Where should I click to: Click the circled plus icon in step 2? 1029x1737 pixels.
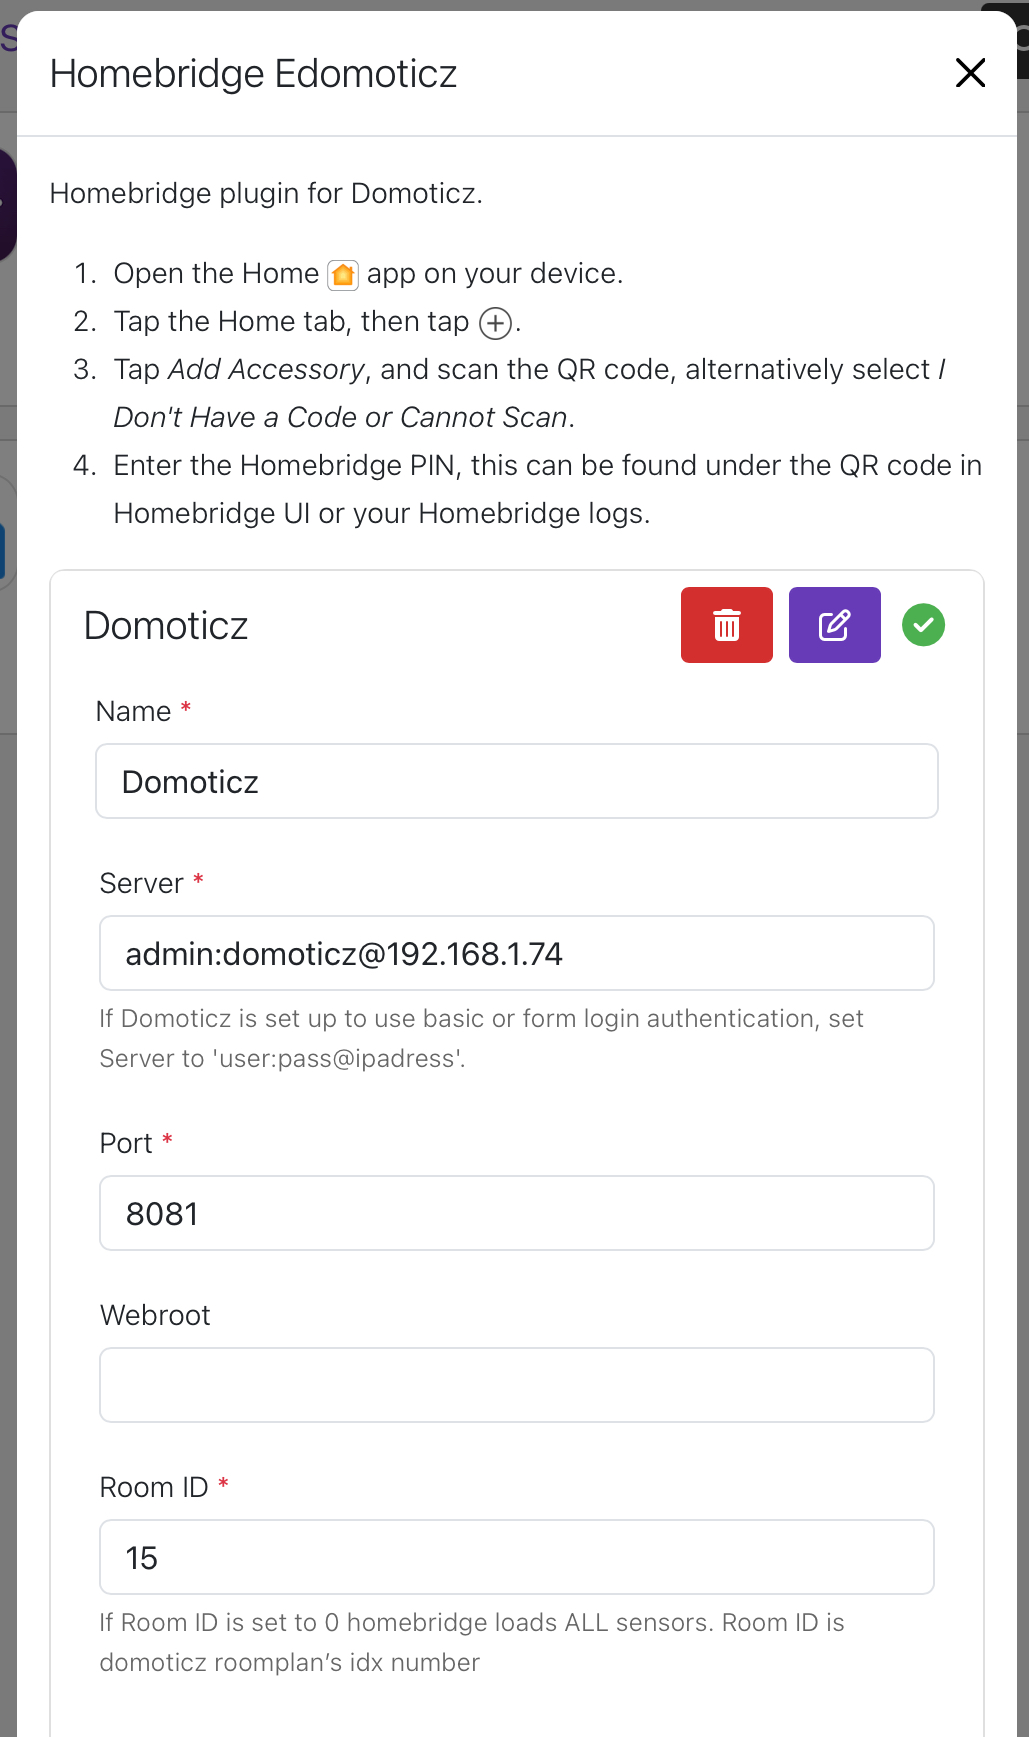[x=495, y=323]
